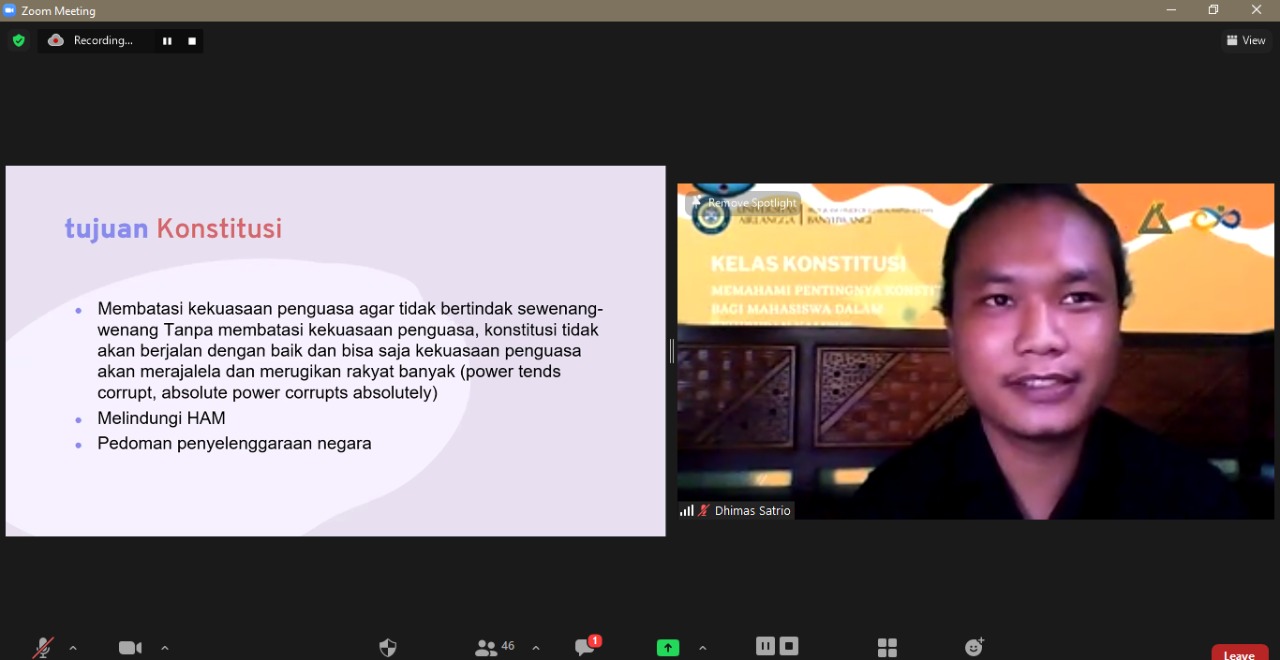This screenshot has height=660, width=1280.
Task: Click the green encryption shield icon
Action: pyautogui.click(x=18, y=40)
